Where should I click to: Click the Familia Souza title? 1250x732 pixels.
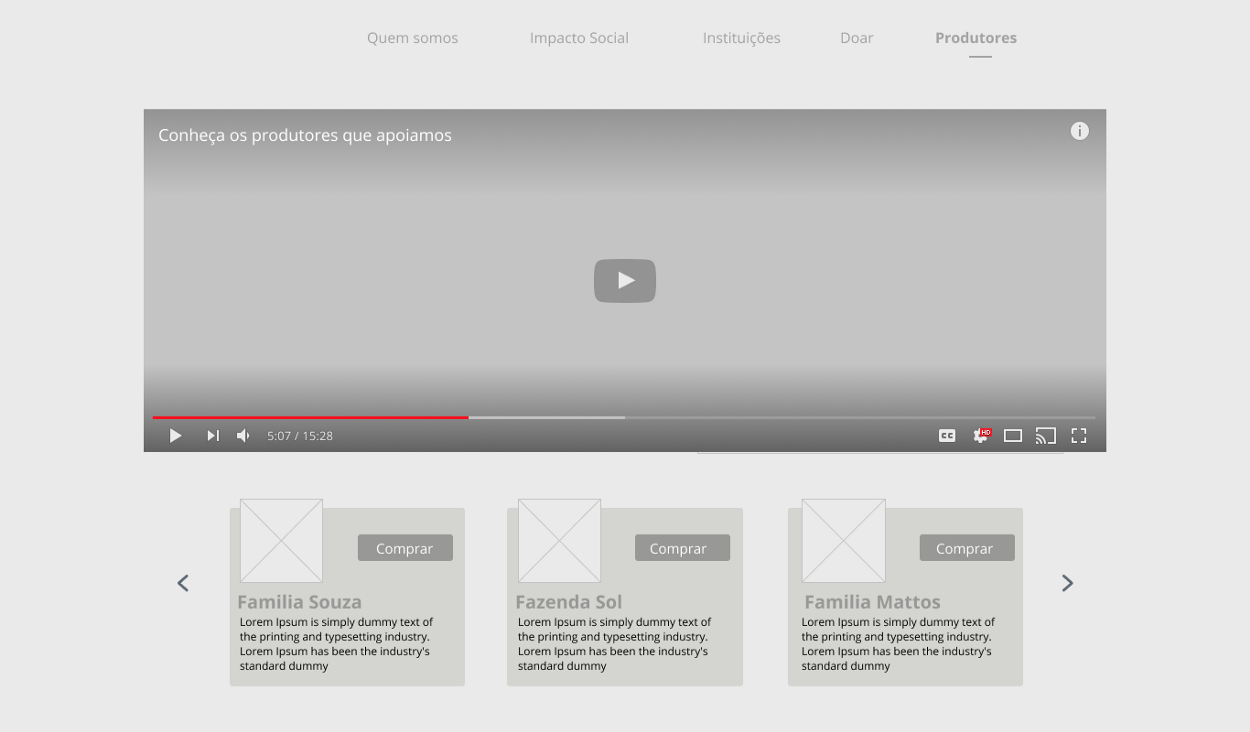tap(299, 602)
